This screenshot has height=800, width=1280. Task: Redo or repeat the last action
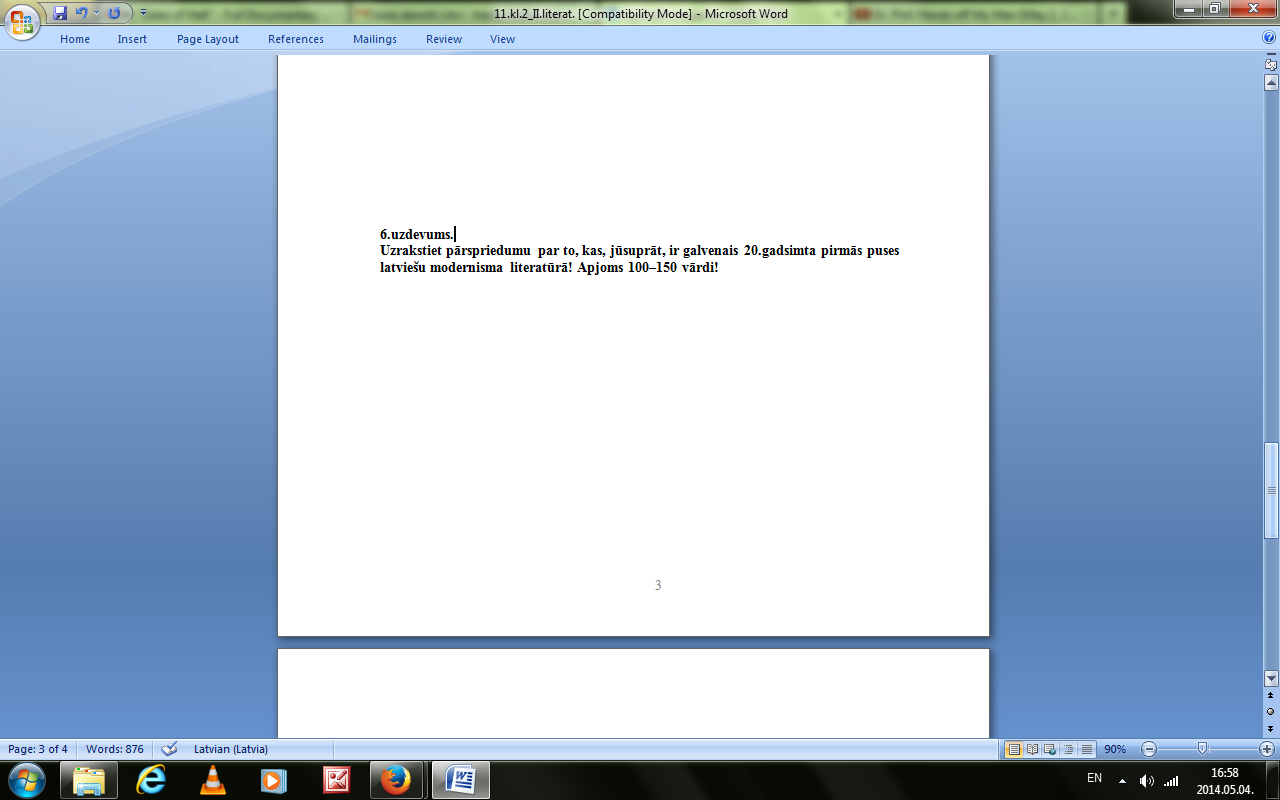pyautogui.click(x=114, y=13)
